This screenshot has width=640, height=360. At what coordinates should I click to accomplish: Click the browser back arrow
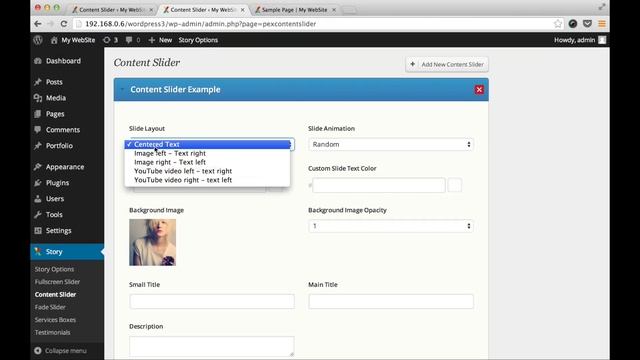[38, 24]
